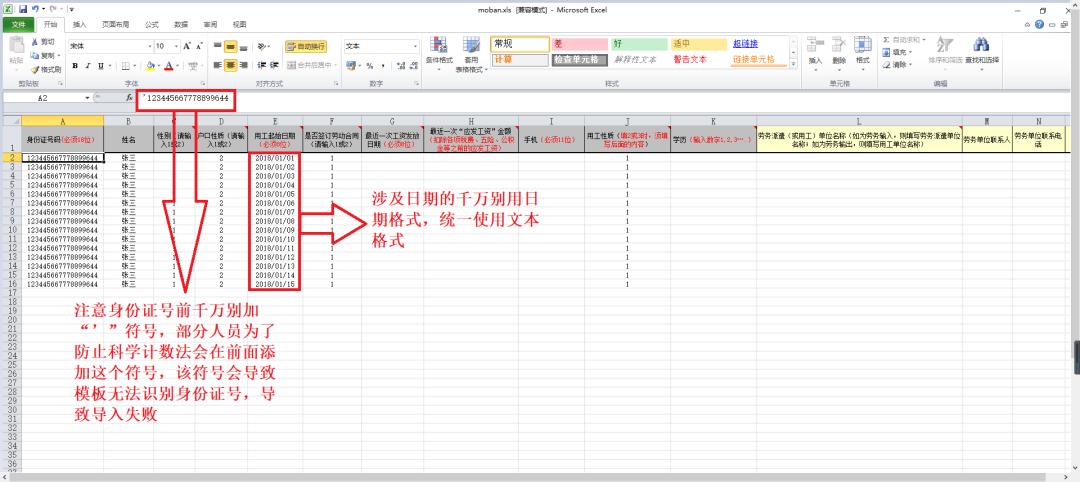Open the font group dialog launcher

pos(202,83)
